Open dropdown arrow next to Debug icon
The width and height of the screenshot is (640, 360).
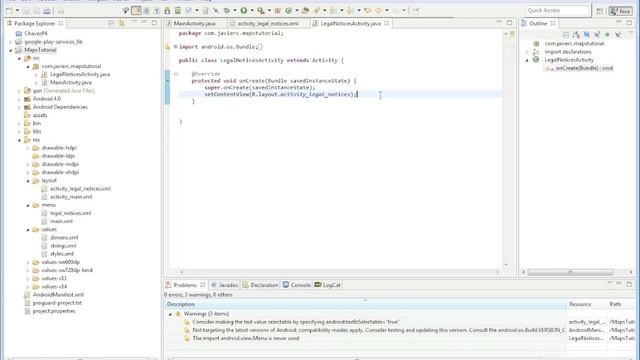coord(235,11)
